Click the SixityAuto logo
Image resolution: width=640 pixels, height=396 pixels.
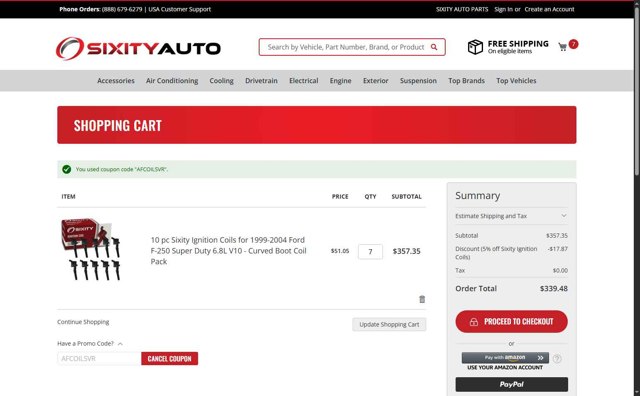(138, 48)
